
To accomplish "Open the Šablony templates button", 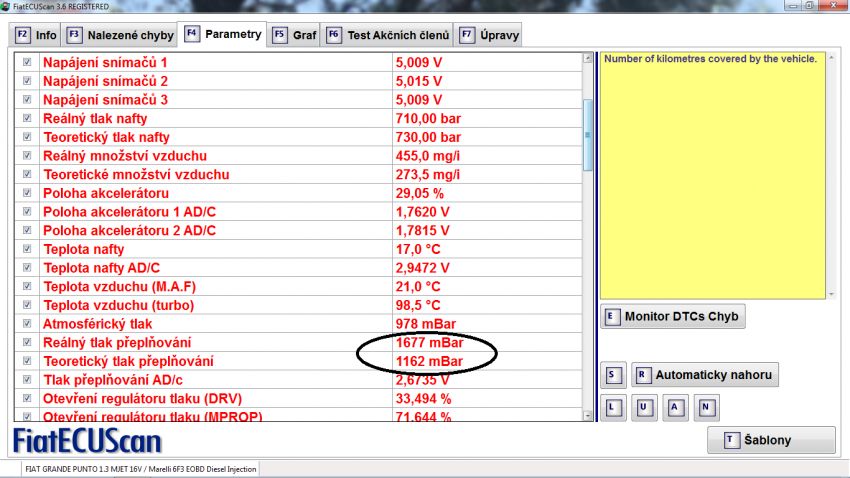I will point(771,441).
